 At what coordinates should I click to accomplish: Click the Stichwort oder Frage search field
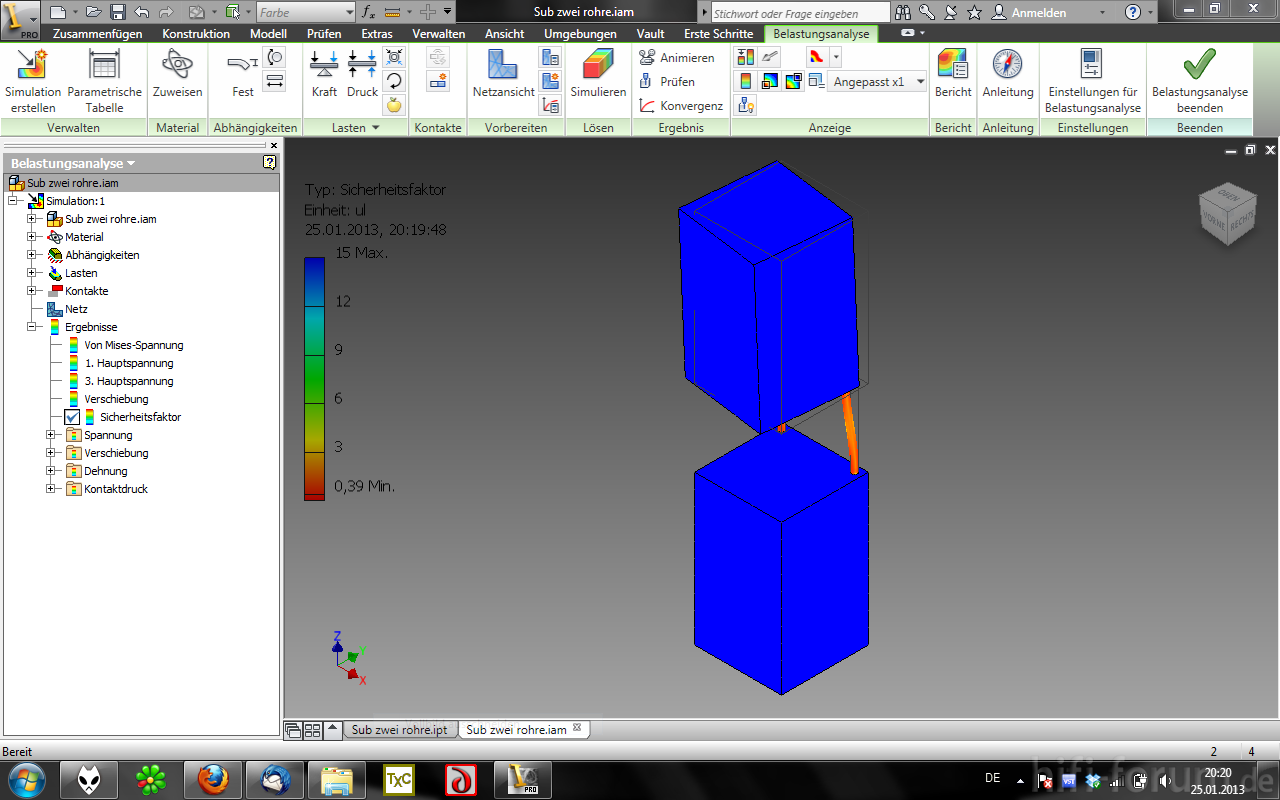800,14
